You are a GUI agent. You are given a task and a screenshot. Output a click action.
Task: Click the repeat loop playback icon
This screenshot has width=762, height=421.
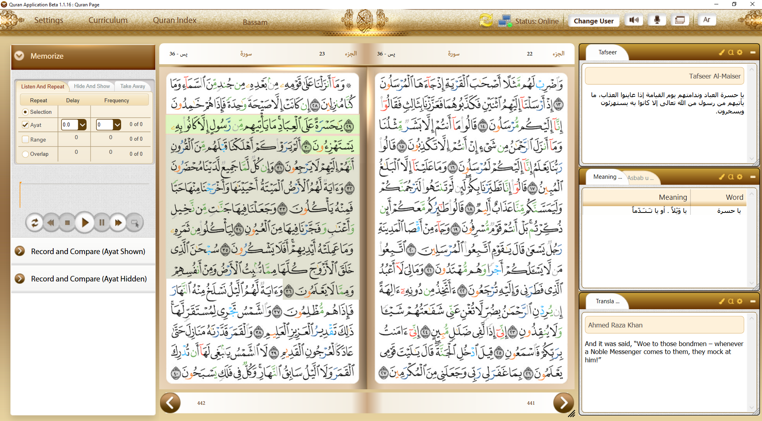click(34, 223)
